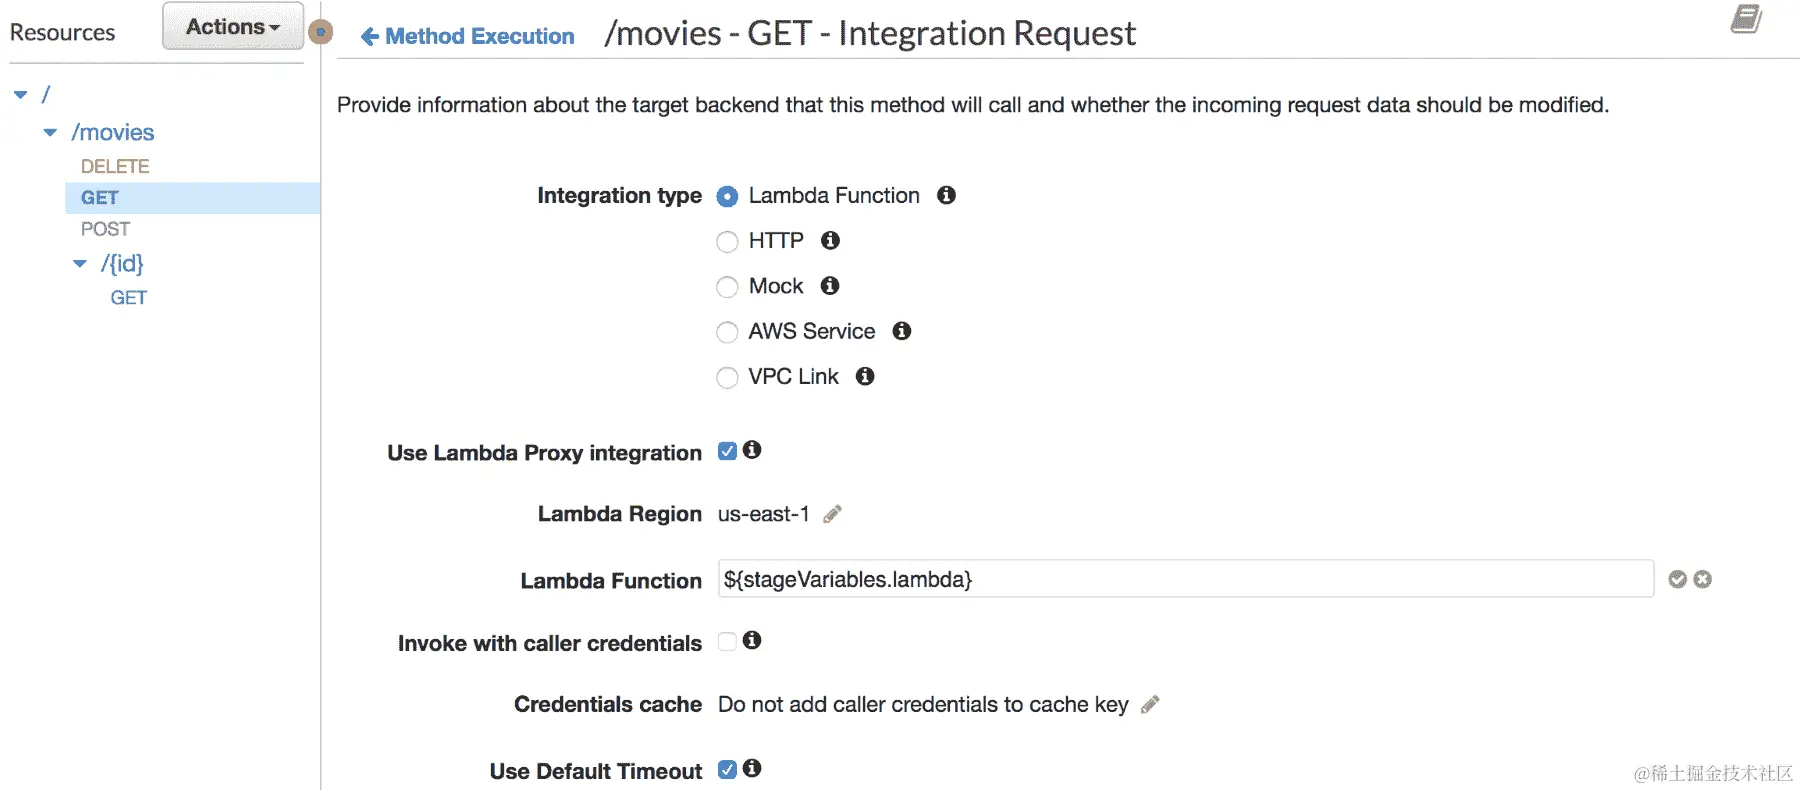Screen dimensions: 1800x790
Task: Select DELETE method under /movies
Action: tap(115, 166)
